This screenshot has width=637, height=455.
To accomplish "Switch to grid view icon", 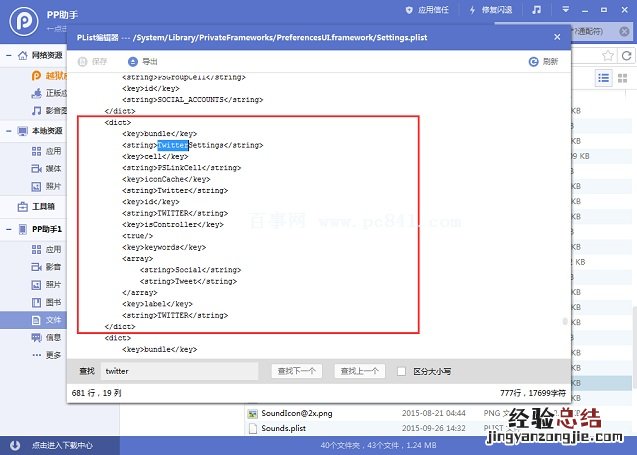I will click(624, 78).
